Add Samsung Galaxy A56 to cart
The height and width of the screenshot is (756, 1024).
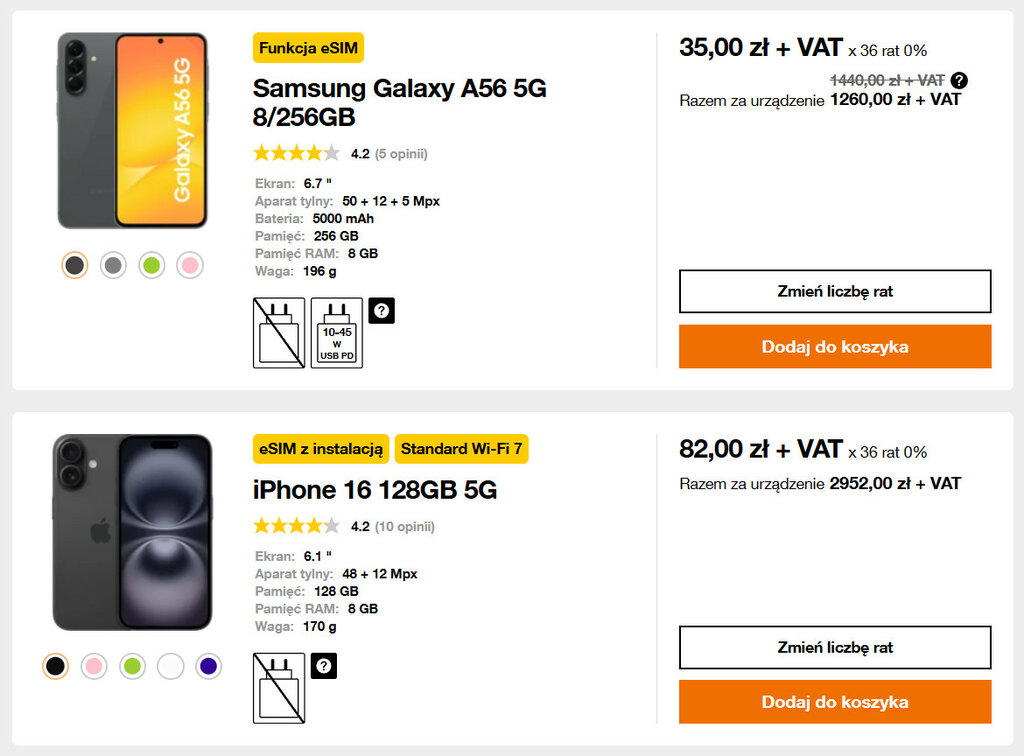point(835,347)
